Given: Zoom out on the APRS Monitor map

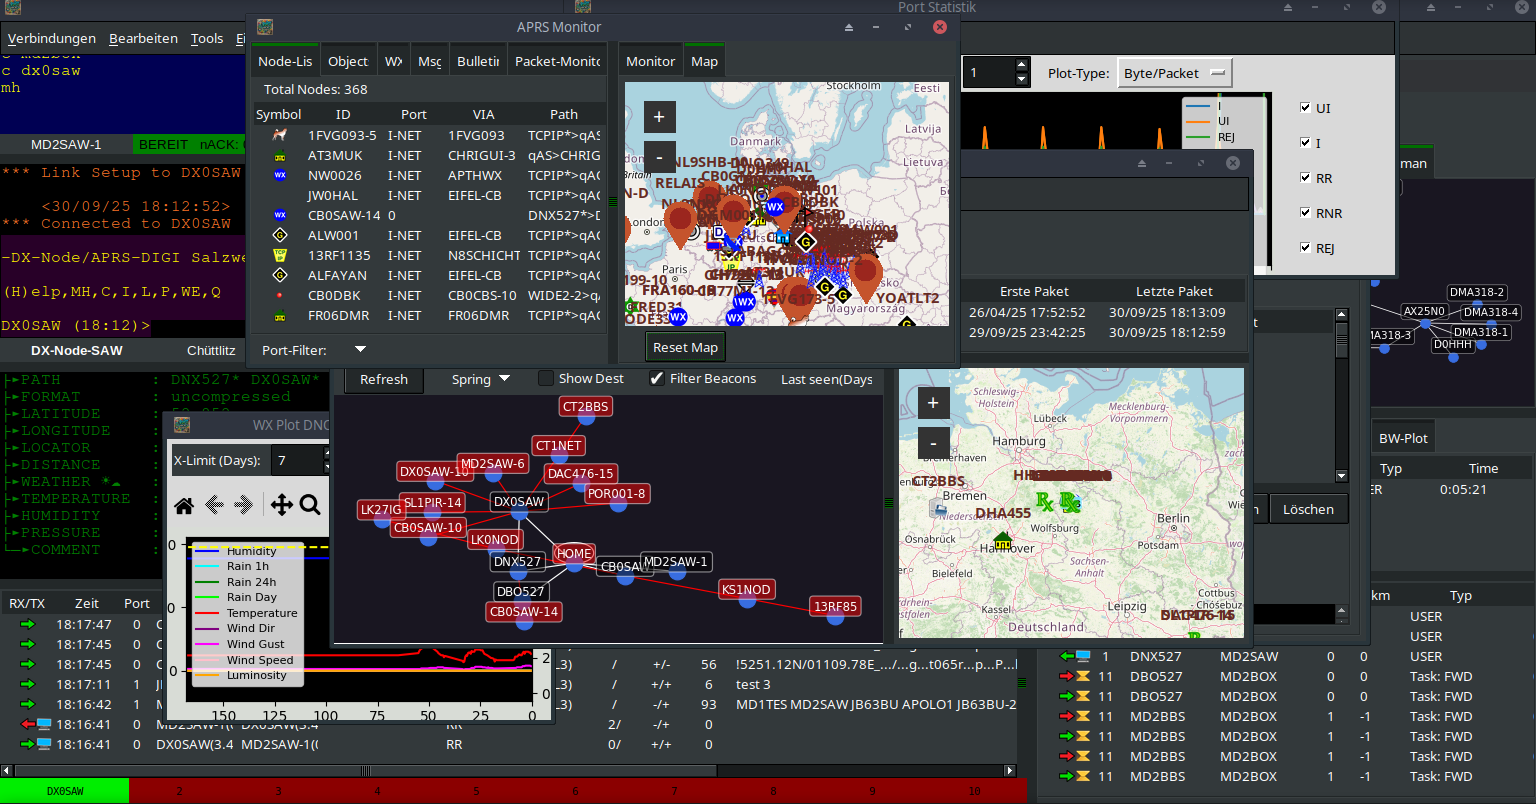Looking at the screenshot, I should point(659,157).
